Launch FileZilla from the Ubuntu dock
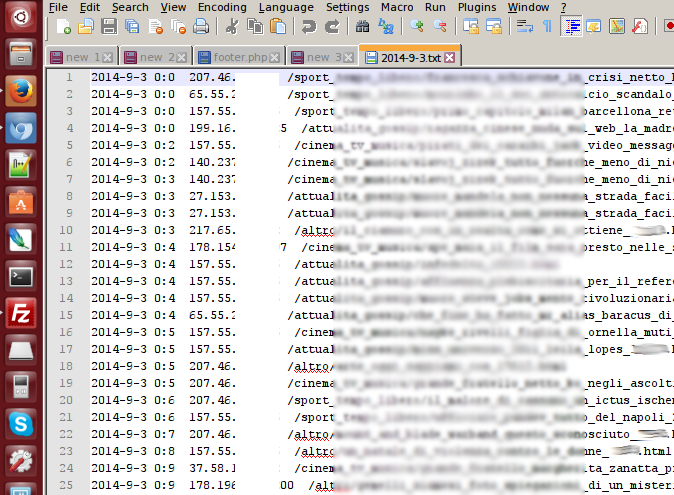 (x=21, y=315)
